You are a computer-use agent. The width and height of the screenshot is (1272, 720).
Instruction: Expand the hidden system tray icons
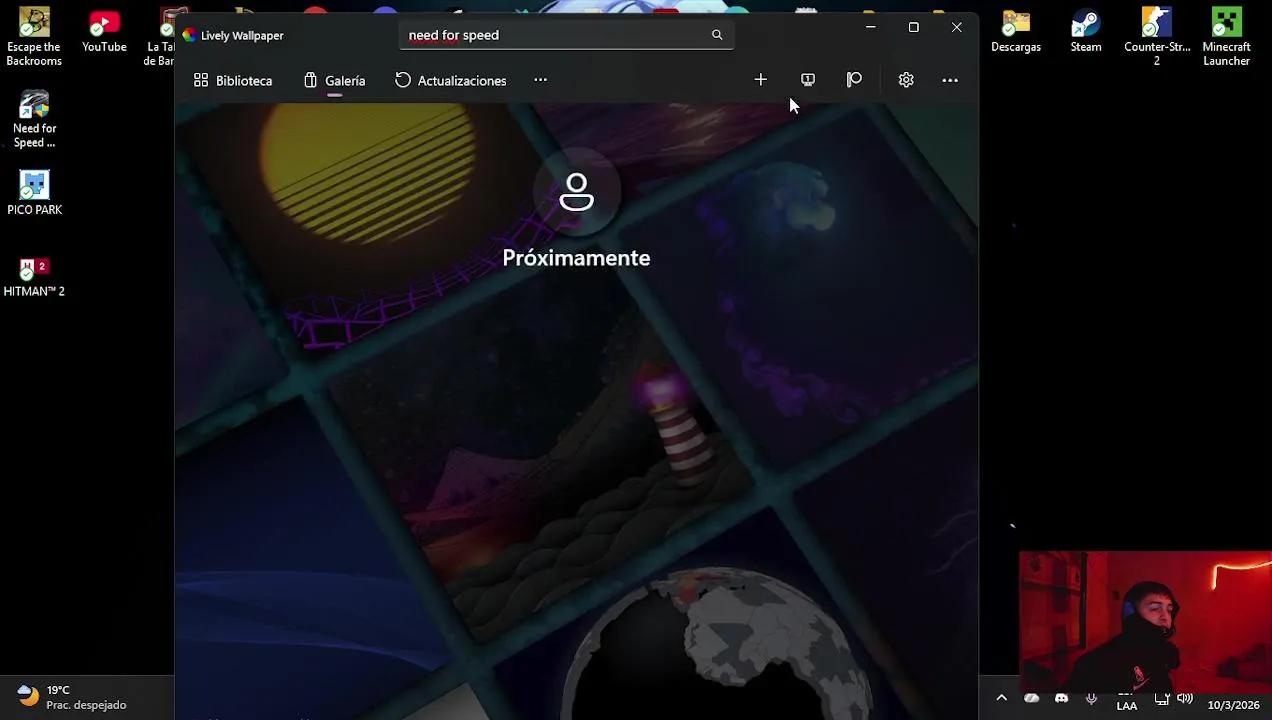[1001, 698]
